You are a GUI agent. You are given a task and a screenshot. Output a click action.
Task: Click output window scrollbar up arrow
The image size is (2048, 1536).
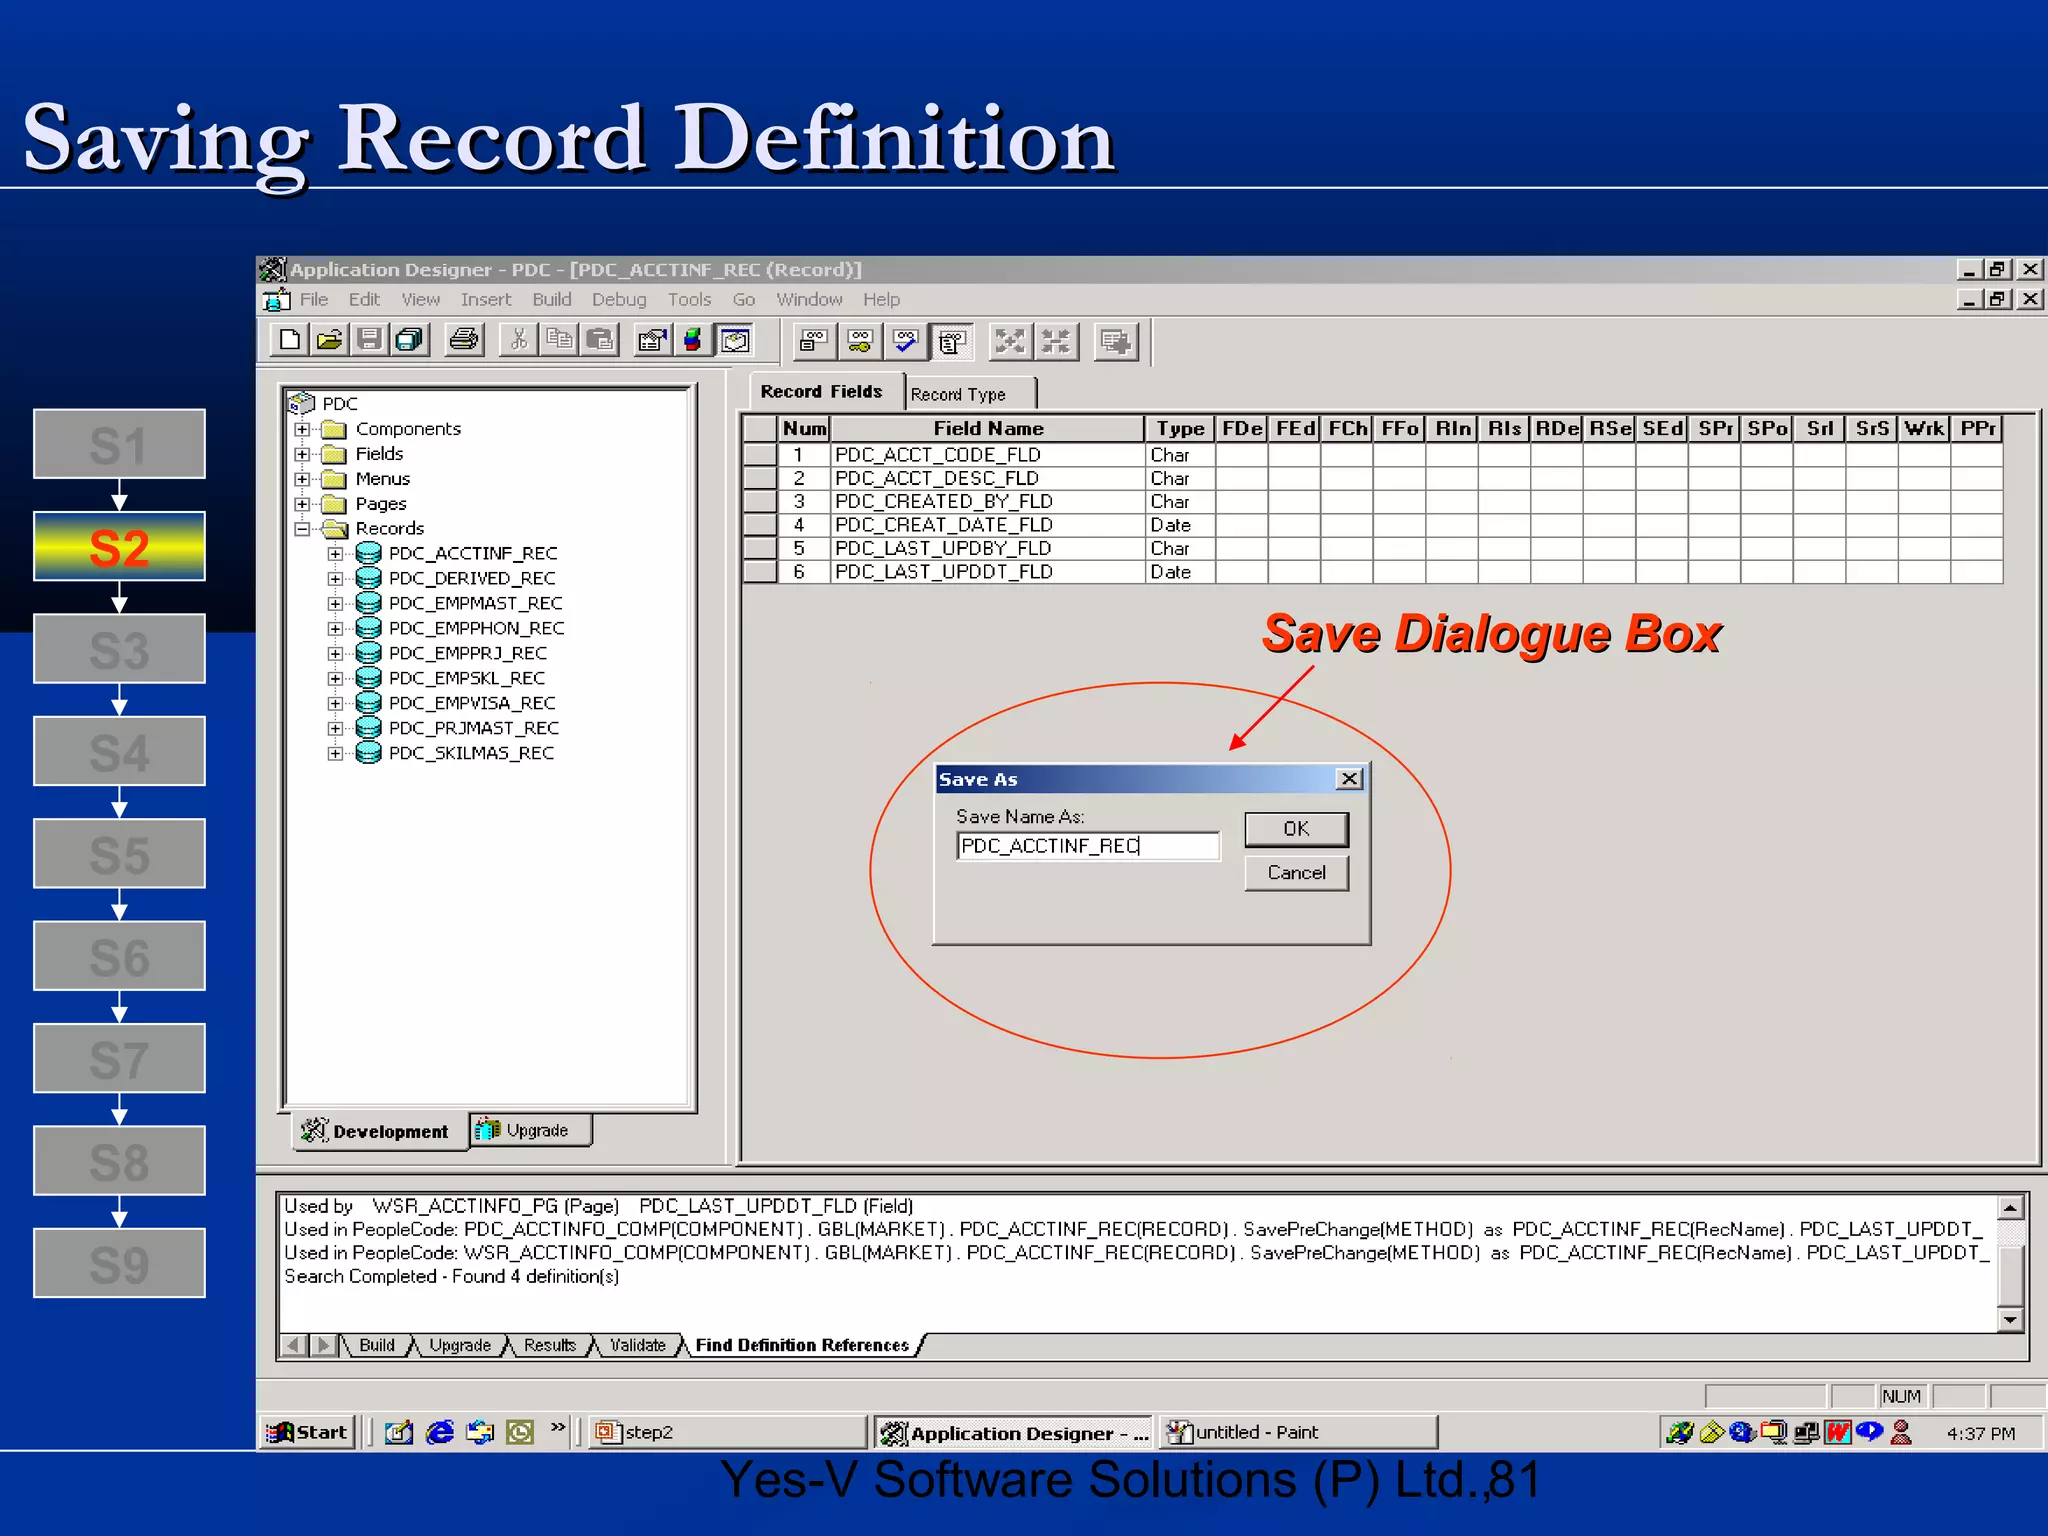[2010, 1208]
